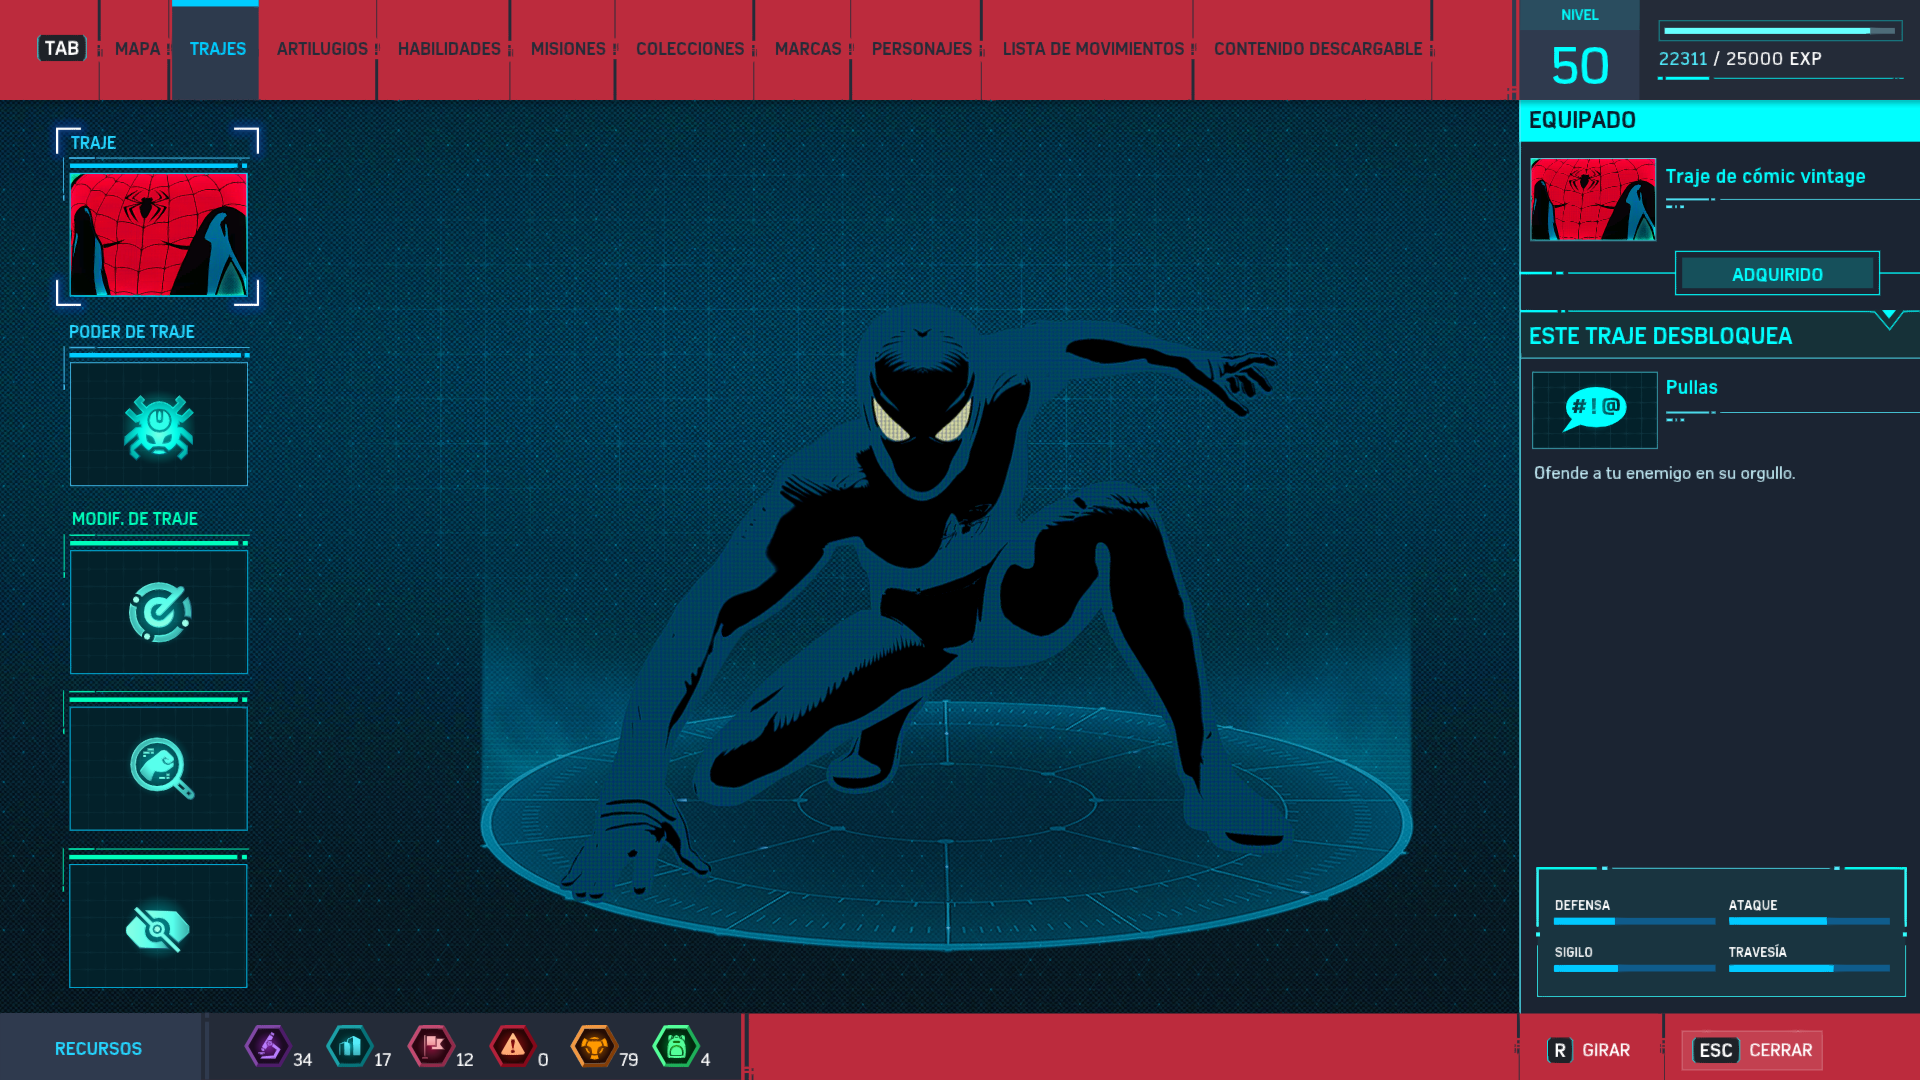1920x1080 pixels.
Task: Click the orange challenge token icon
Action: click(x=594, y=1047)
